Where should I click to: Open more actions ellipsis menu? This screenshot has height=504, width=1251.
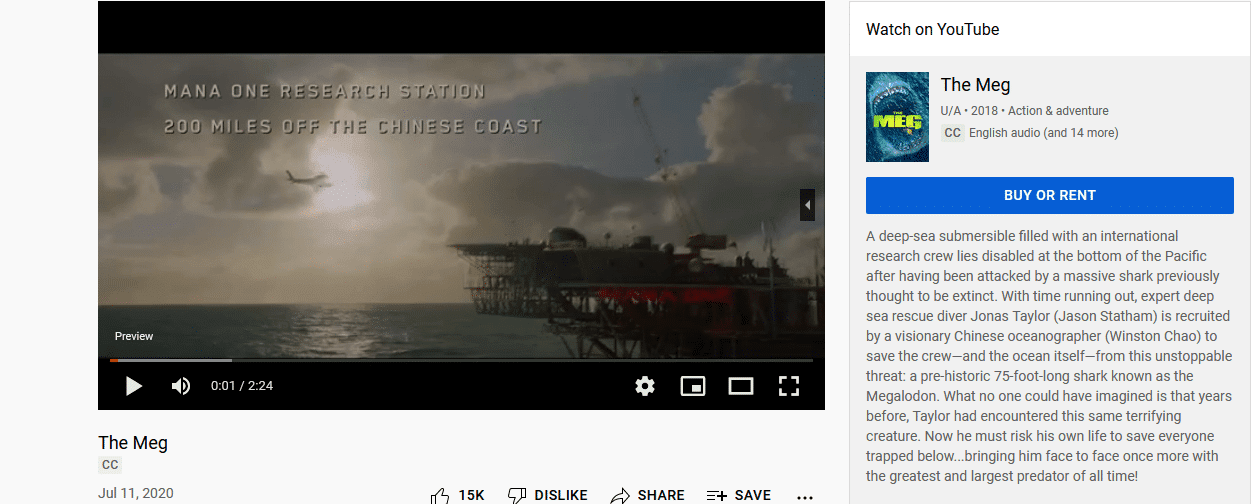point(805,496)
